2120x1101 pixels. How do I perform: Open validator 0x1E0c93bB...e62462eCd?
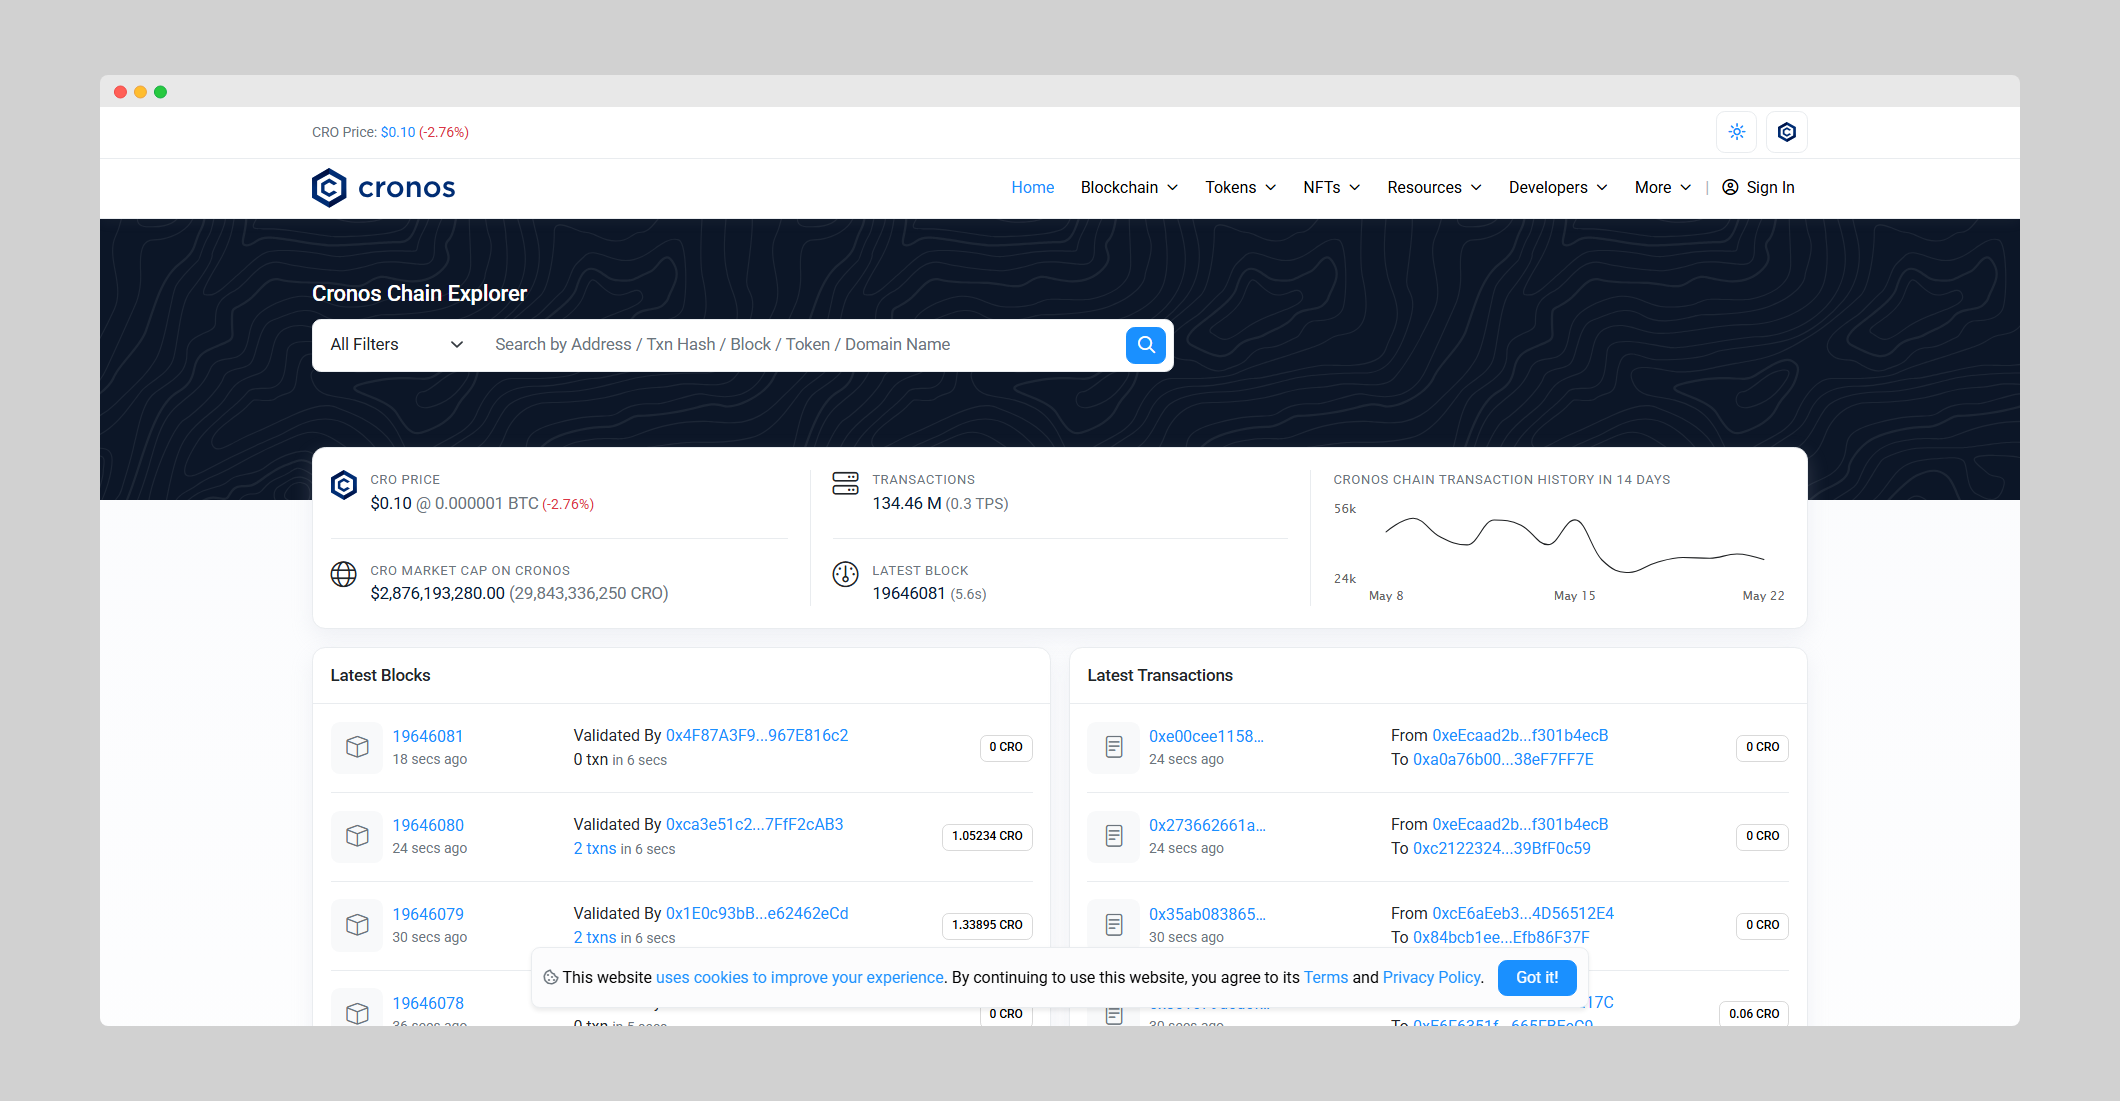point(757,914)
